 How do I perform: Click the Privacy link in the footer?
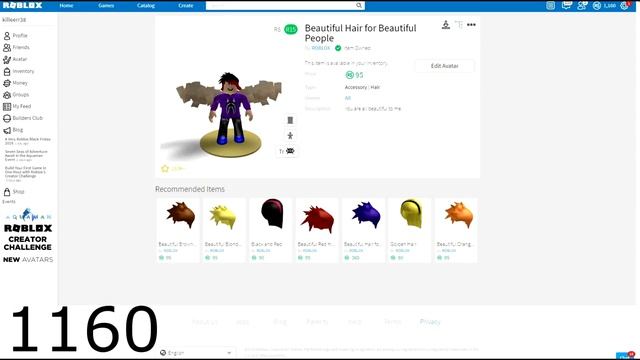[430, 322]
